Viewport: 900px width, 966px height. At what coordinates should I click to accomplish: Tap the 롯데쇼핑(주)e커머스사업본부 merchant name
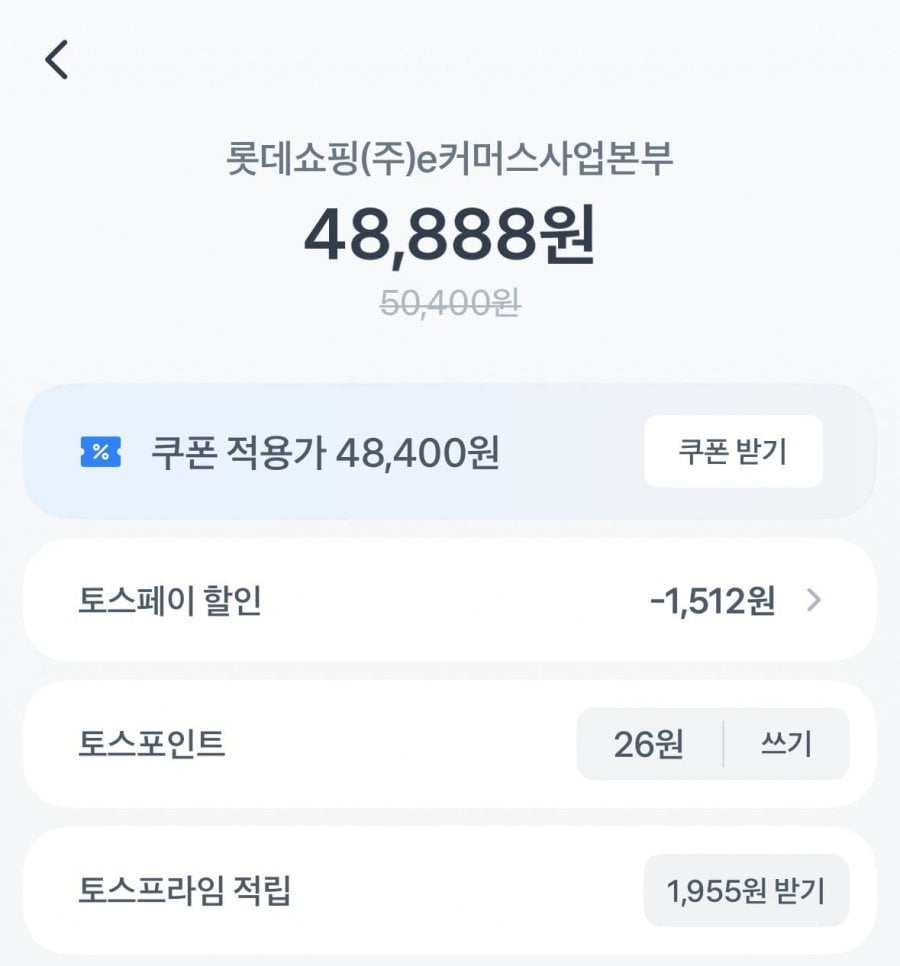coord(449,160)
